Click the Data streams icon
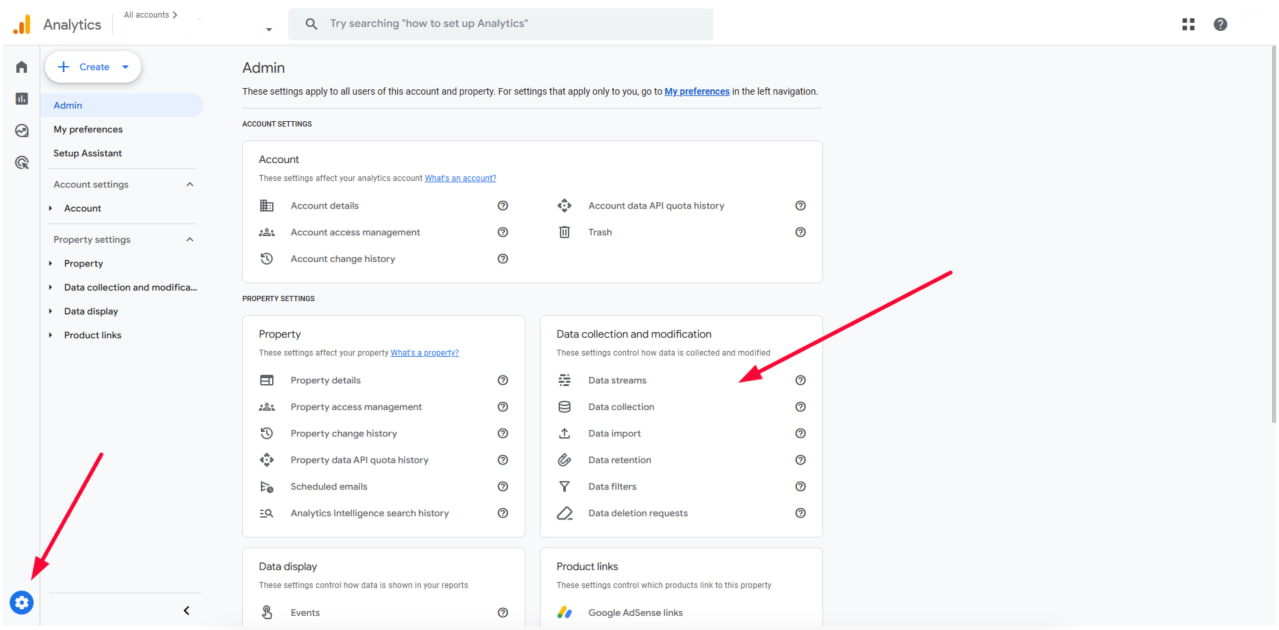 564,380
